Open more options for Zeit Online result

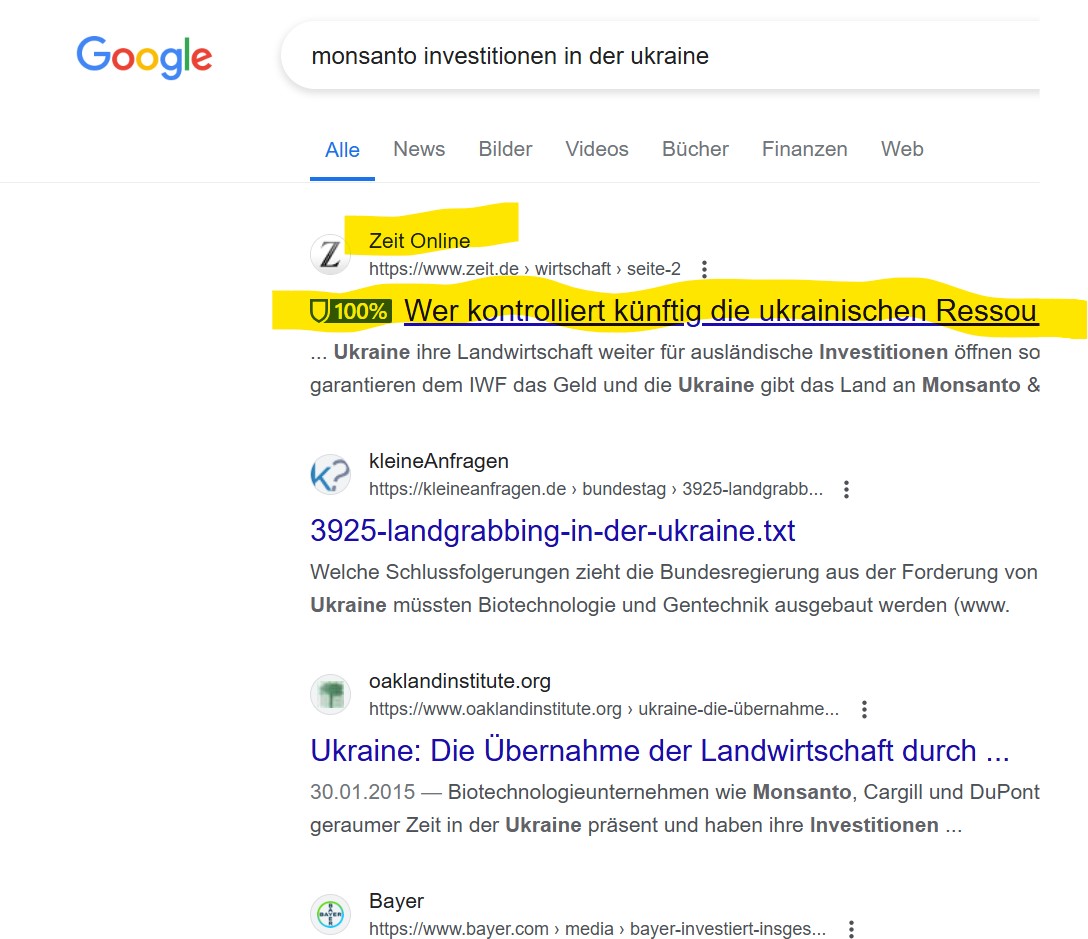(x=704, y=269)
